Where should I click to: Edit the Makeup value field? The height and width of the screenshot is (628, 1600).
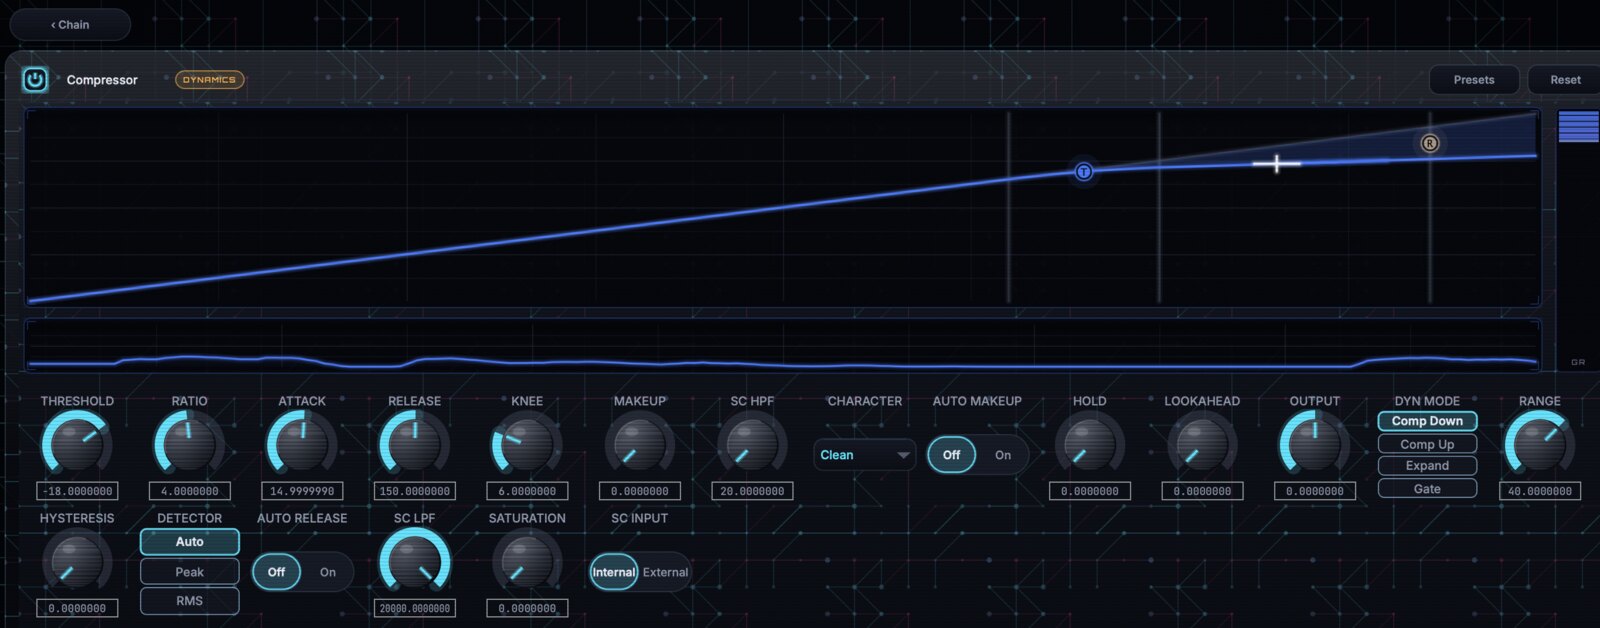pos(639,491)
